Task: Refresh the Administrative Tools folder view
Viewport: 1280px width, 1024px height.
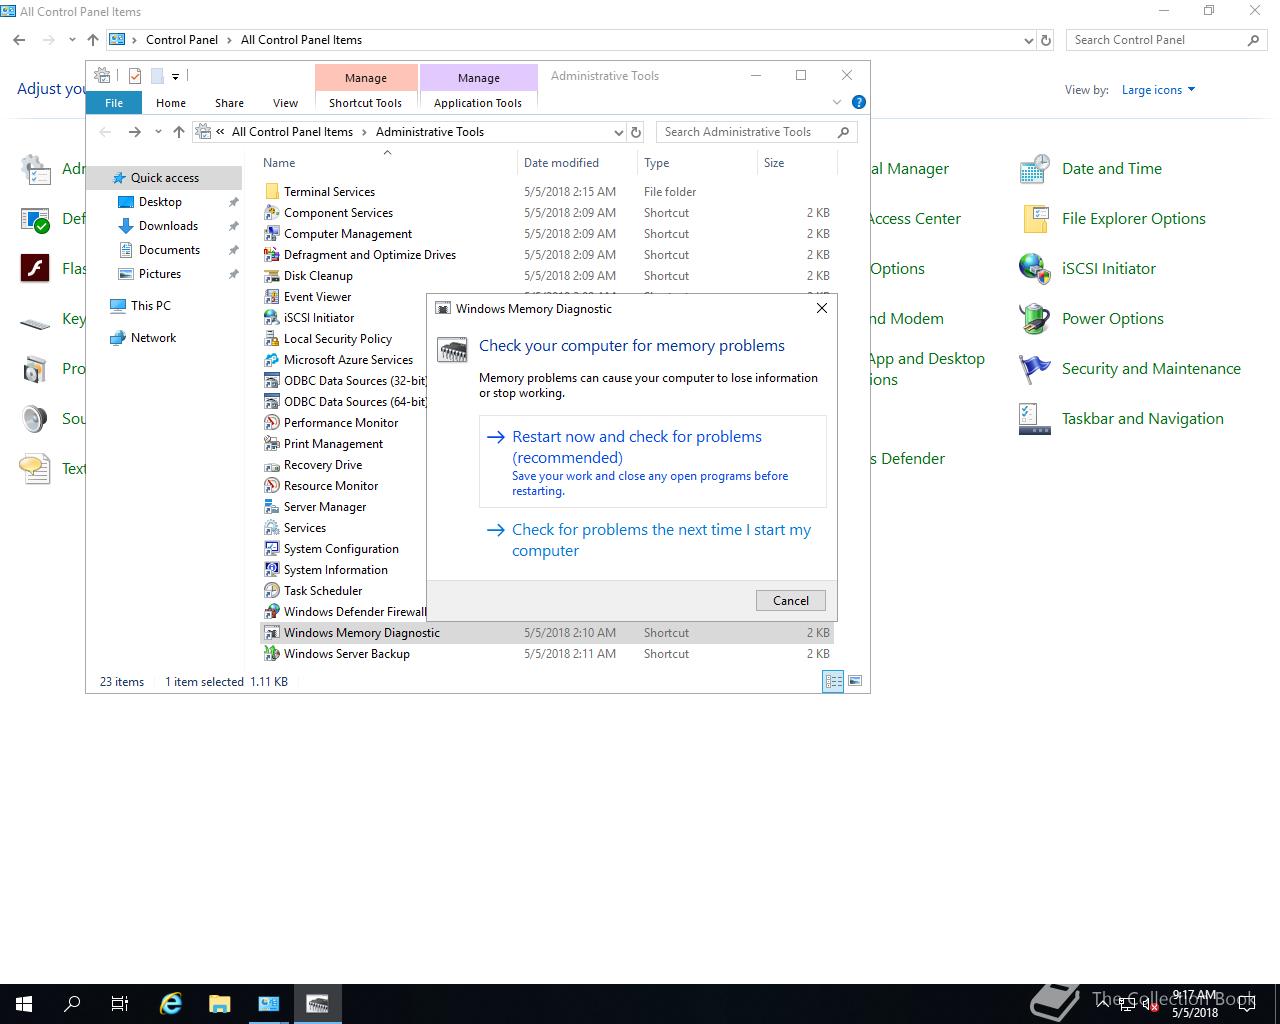Action: 636,132
